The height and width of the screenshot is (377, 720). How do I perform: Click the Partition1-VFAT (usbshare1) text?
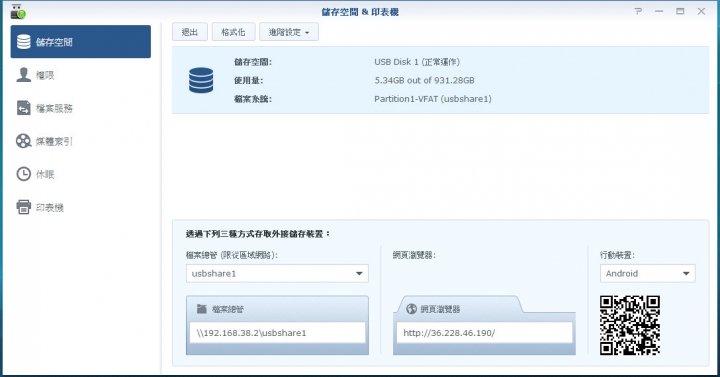click(x=433, y=99)
